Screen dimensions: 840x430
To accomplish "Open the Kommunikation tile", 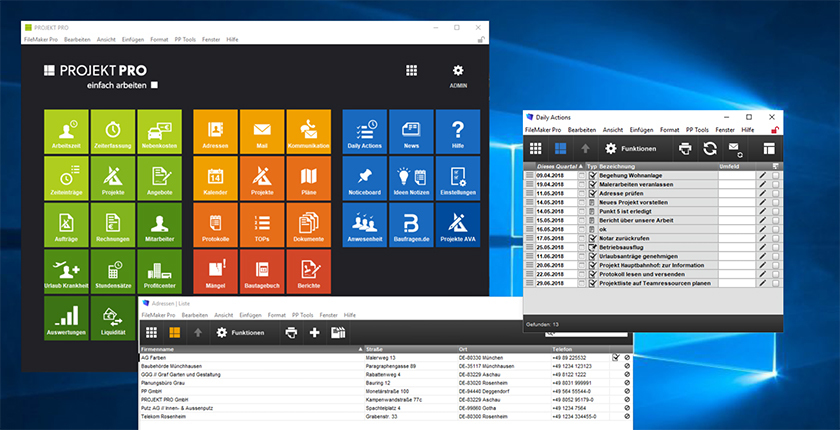I will pos(309,132).
